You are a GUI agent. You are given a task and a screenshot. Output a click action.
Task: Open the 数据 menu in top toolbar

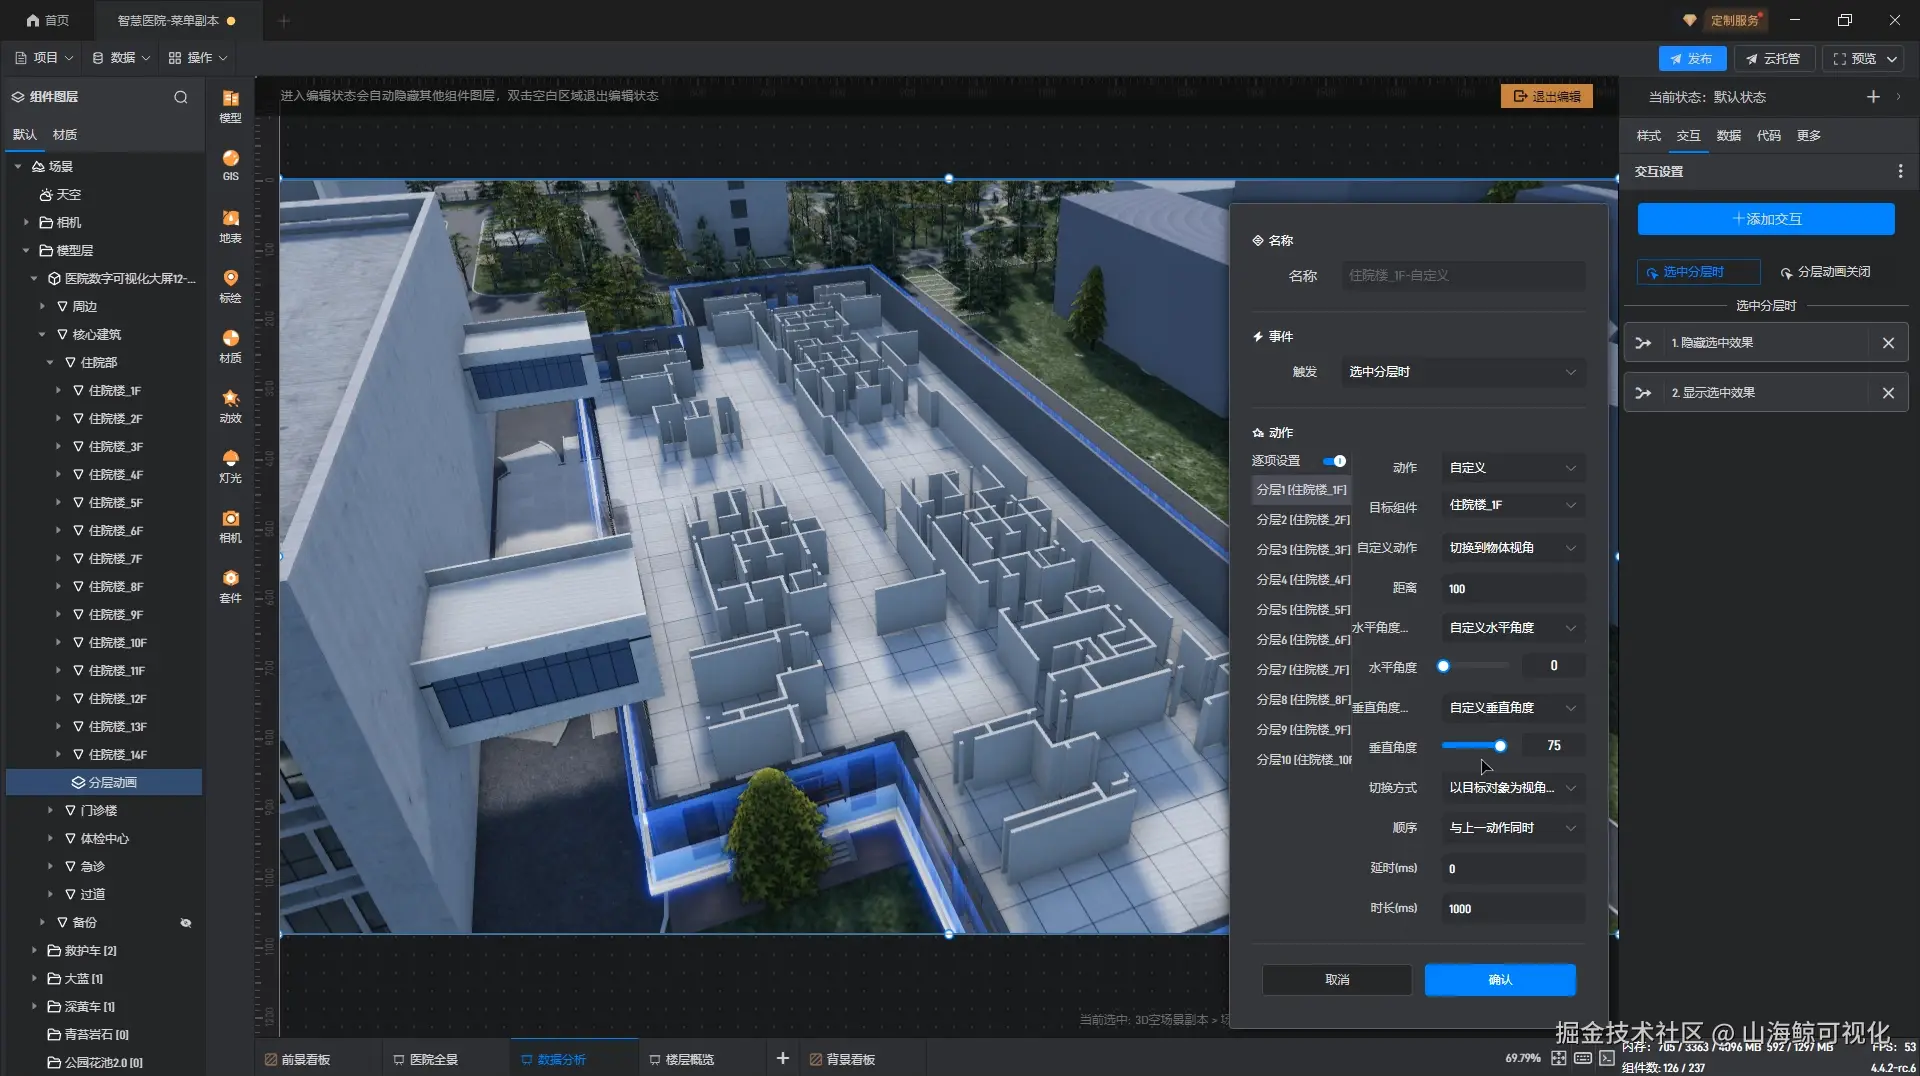pyautogui.click(x=121, y=58)
